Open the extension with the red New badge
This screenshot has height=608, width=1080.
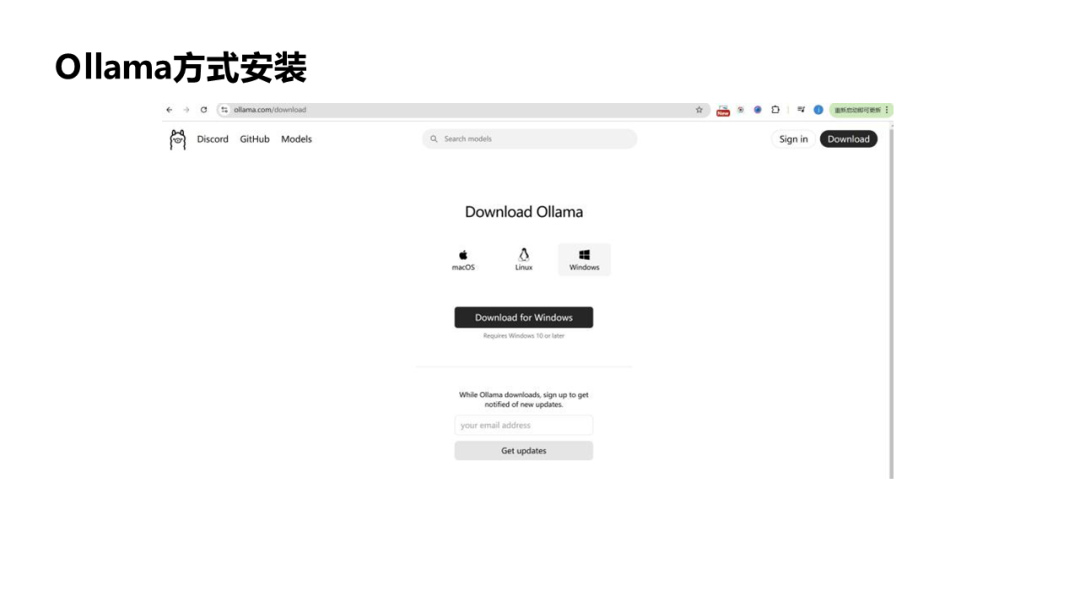point(723,110)
